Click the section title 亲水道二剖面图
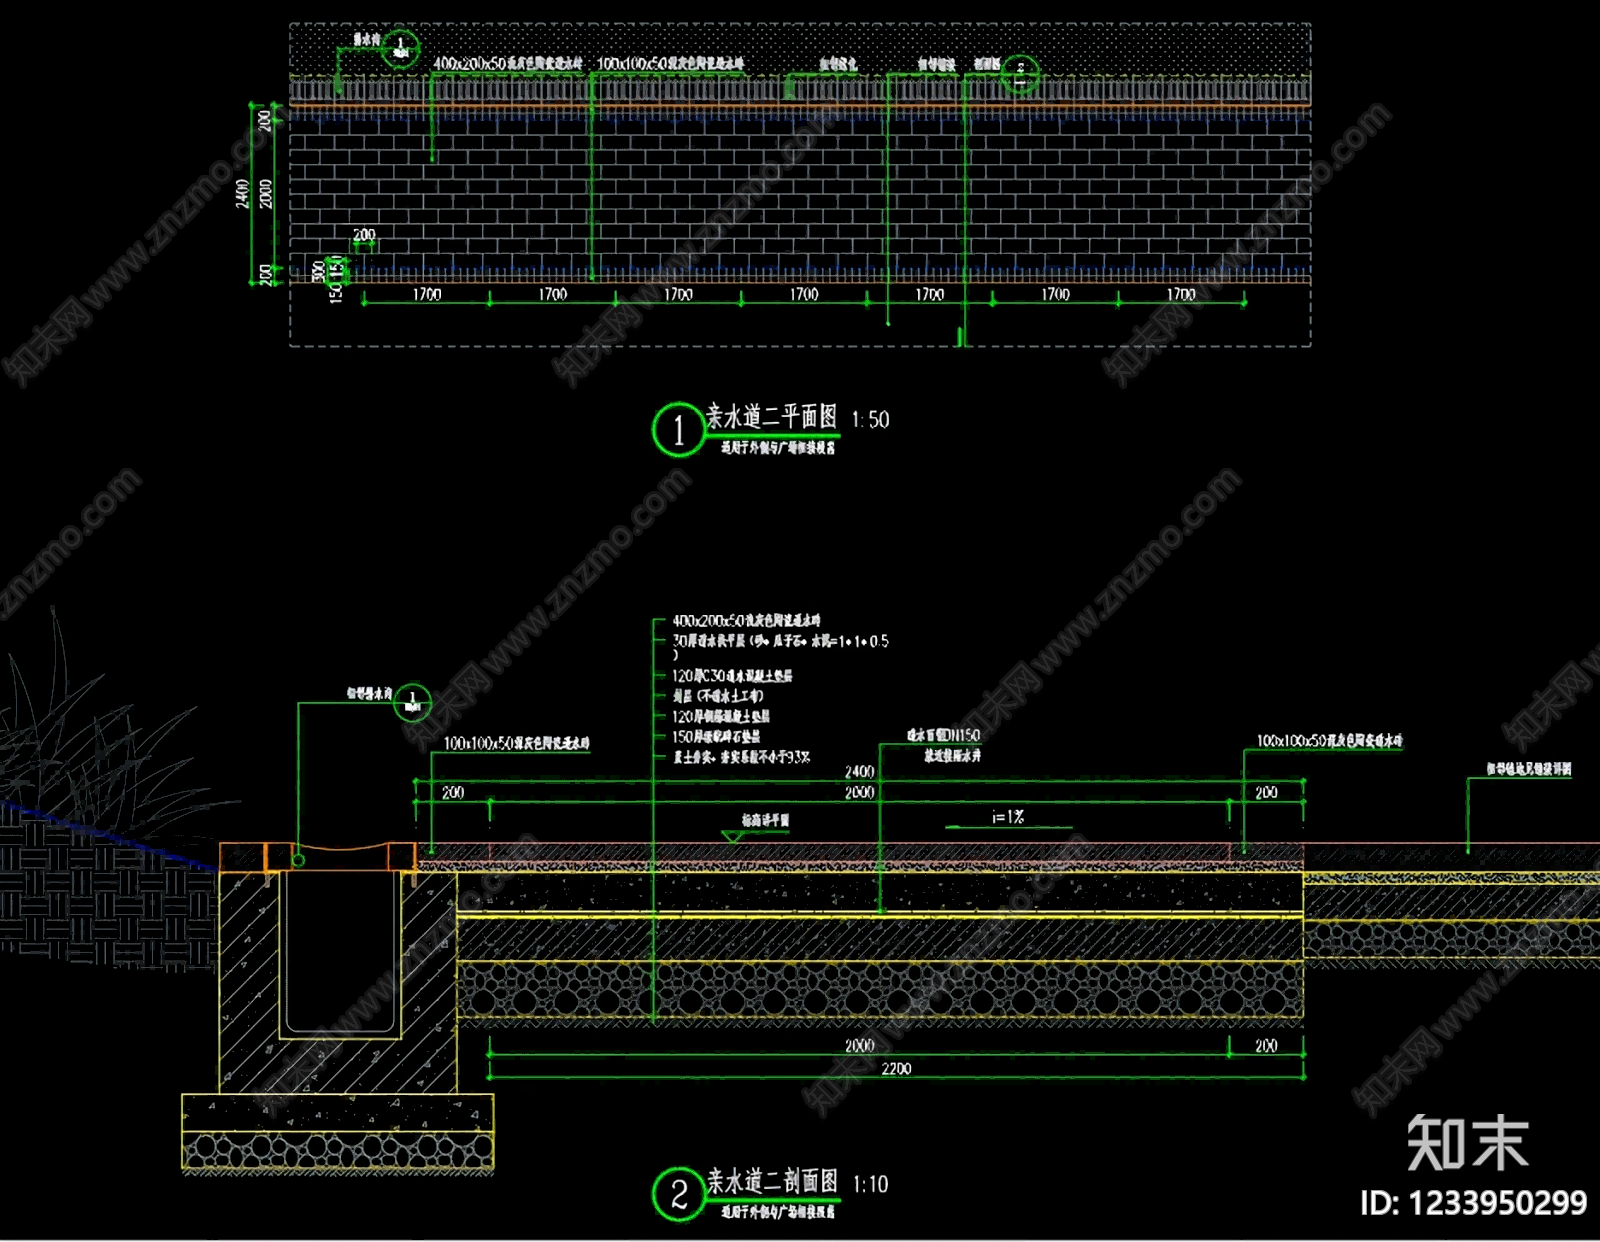The width and height of the screenshot is (1600, 1242). [772, 1181]
